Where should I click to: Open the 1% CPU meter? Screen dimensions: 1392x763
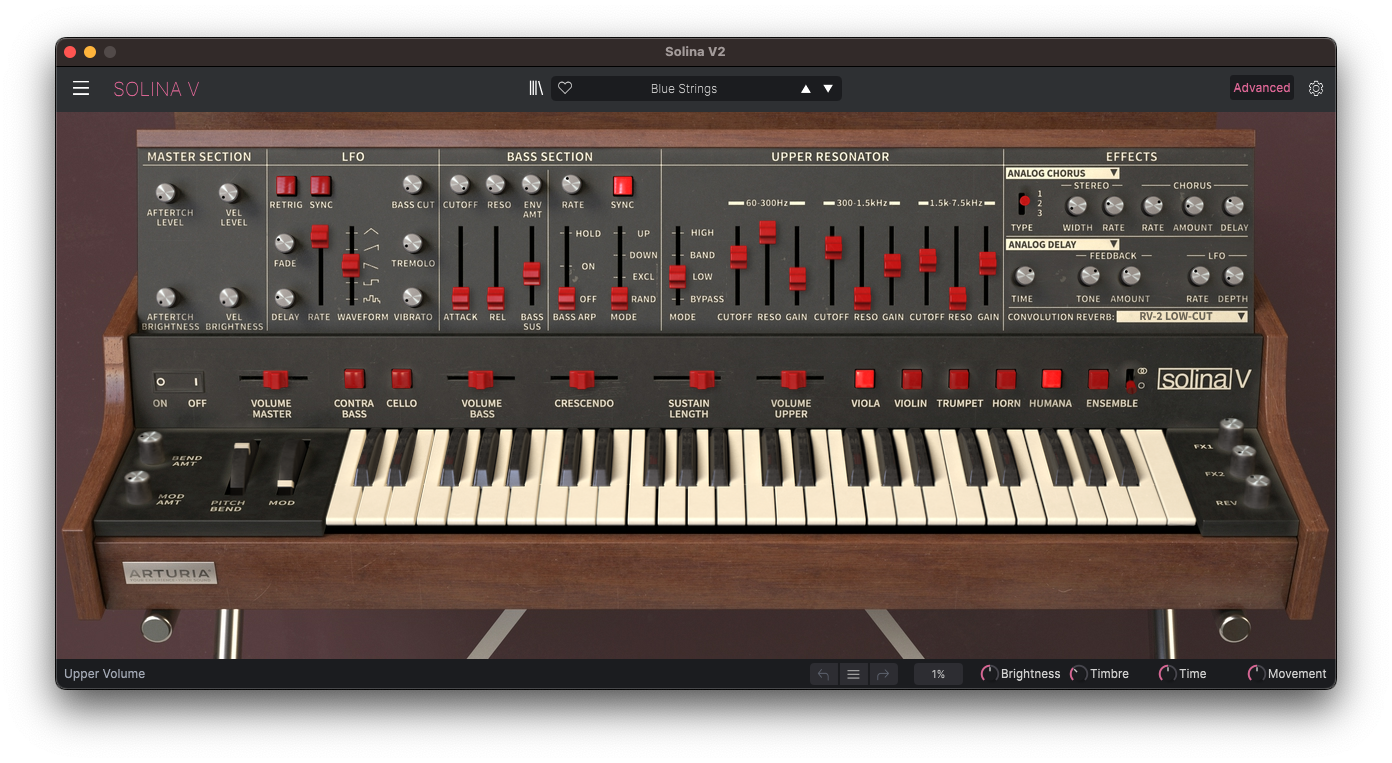click(938, 674)
